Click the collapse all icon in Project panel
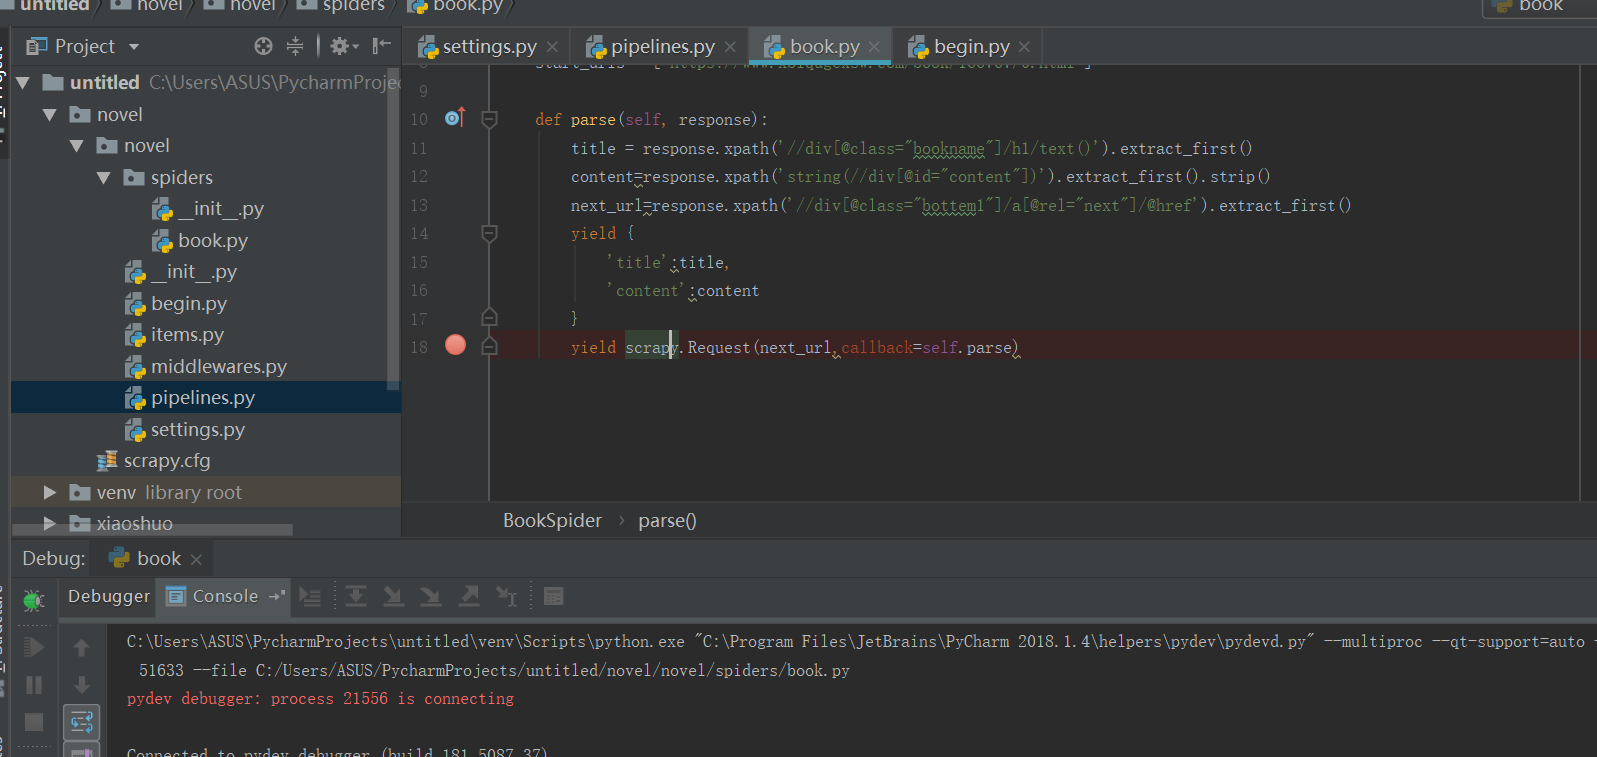Screen dimensions: 1597x757 coord(295,46)
